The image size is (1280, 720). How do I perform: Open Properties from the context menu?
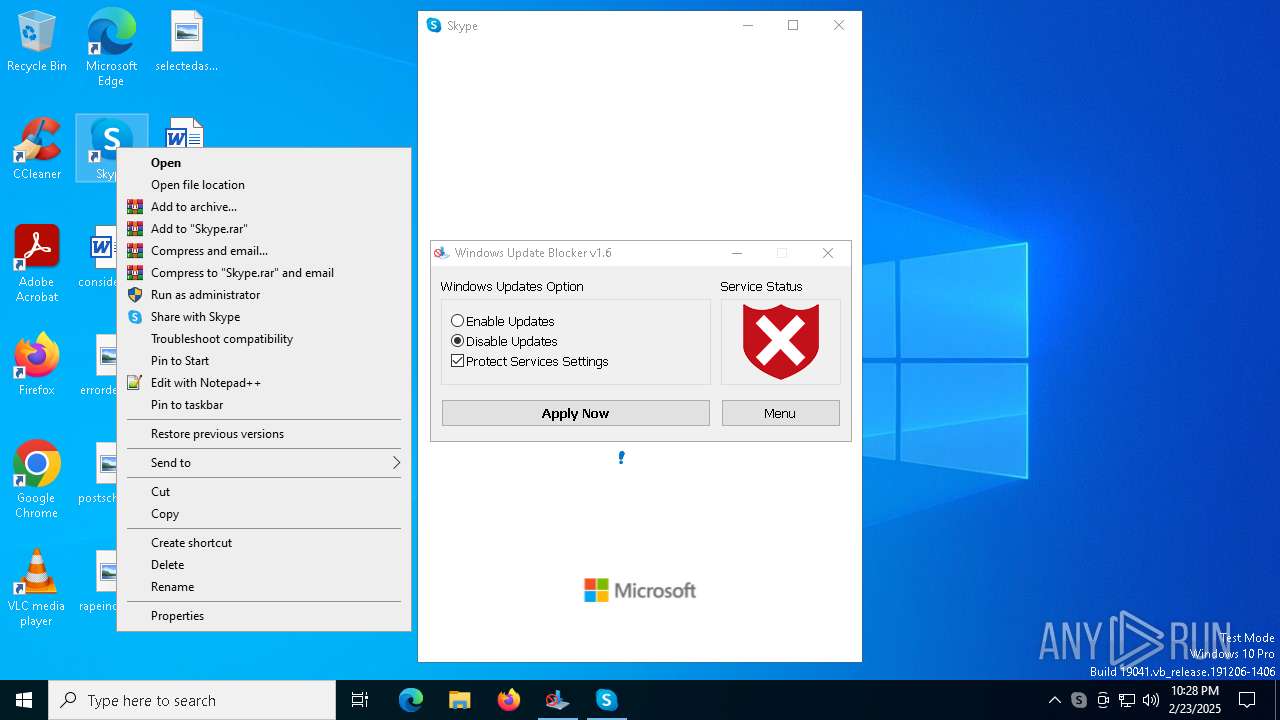[264, 616]
